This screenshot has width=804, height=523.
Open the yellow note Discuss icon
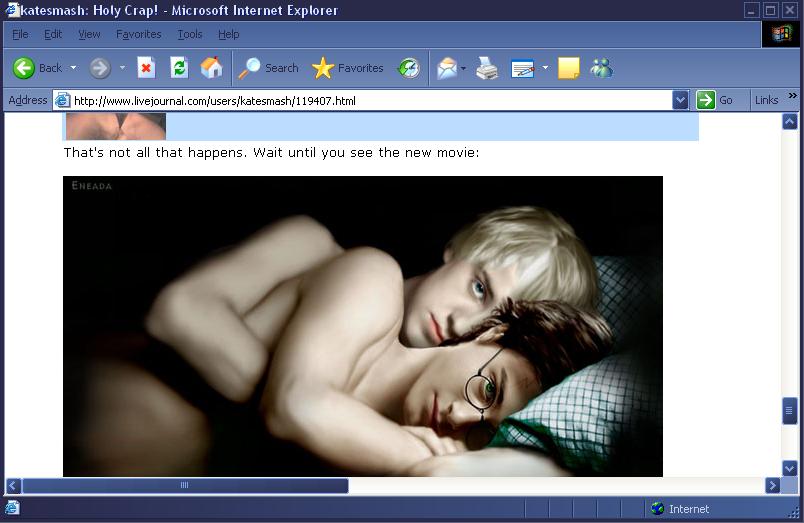[568, 68]
